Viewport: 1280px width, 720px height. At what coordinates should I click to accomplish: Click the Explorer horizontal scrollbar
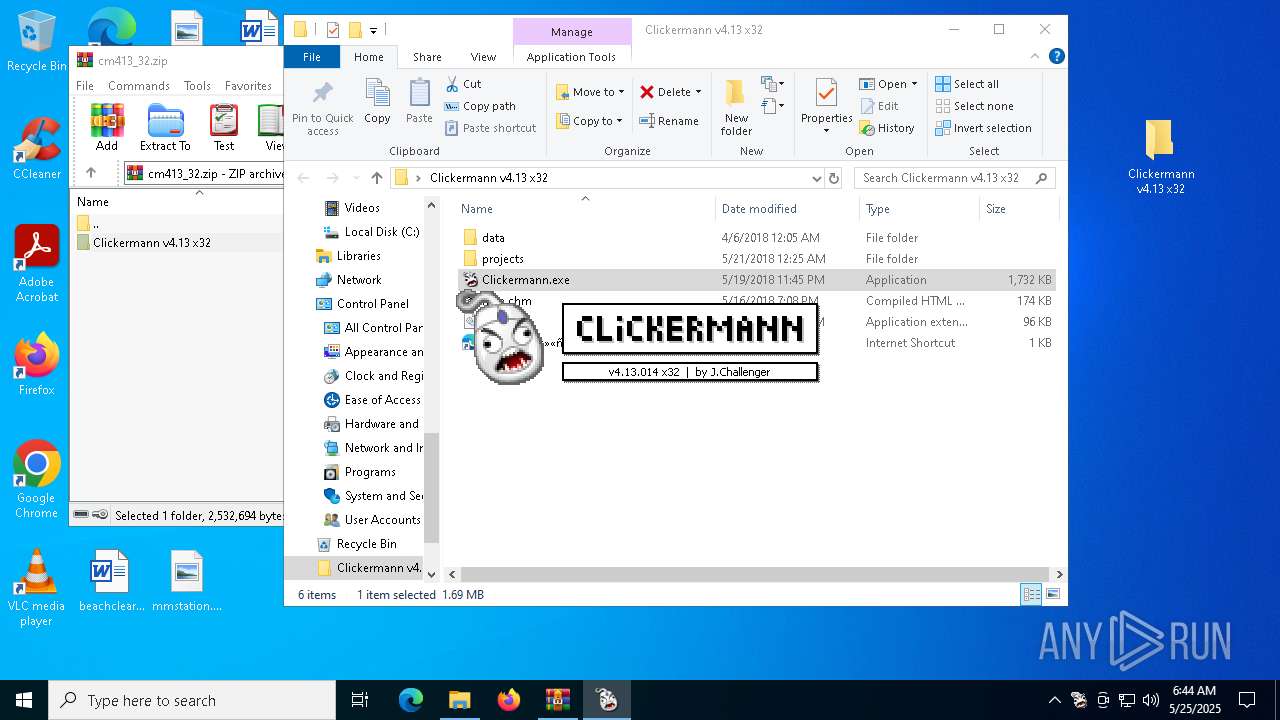[x=756, y=574]
